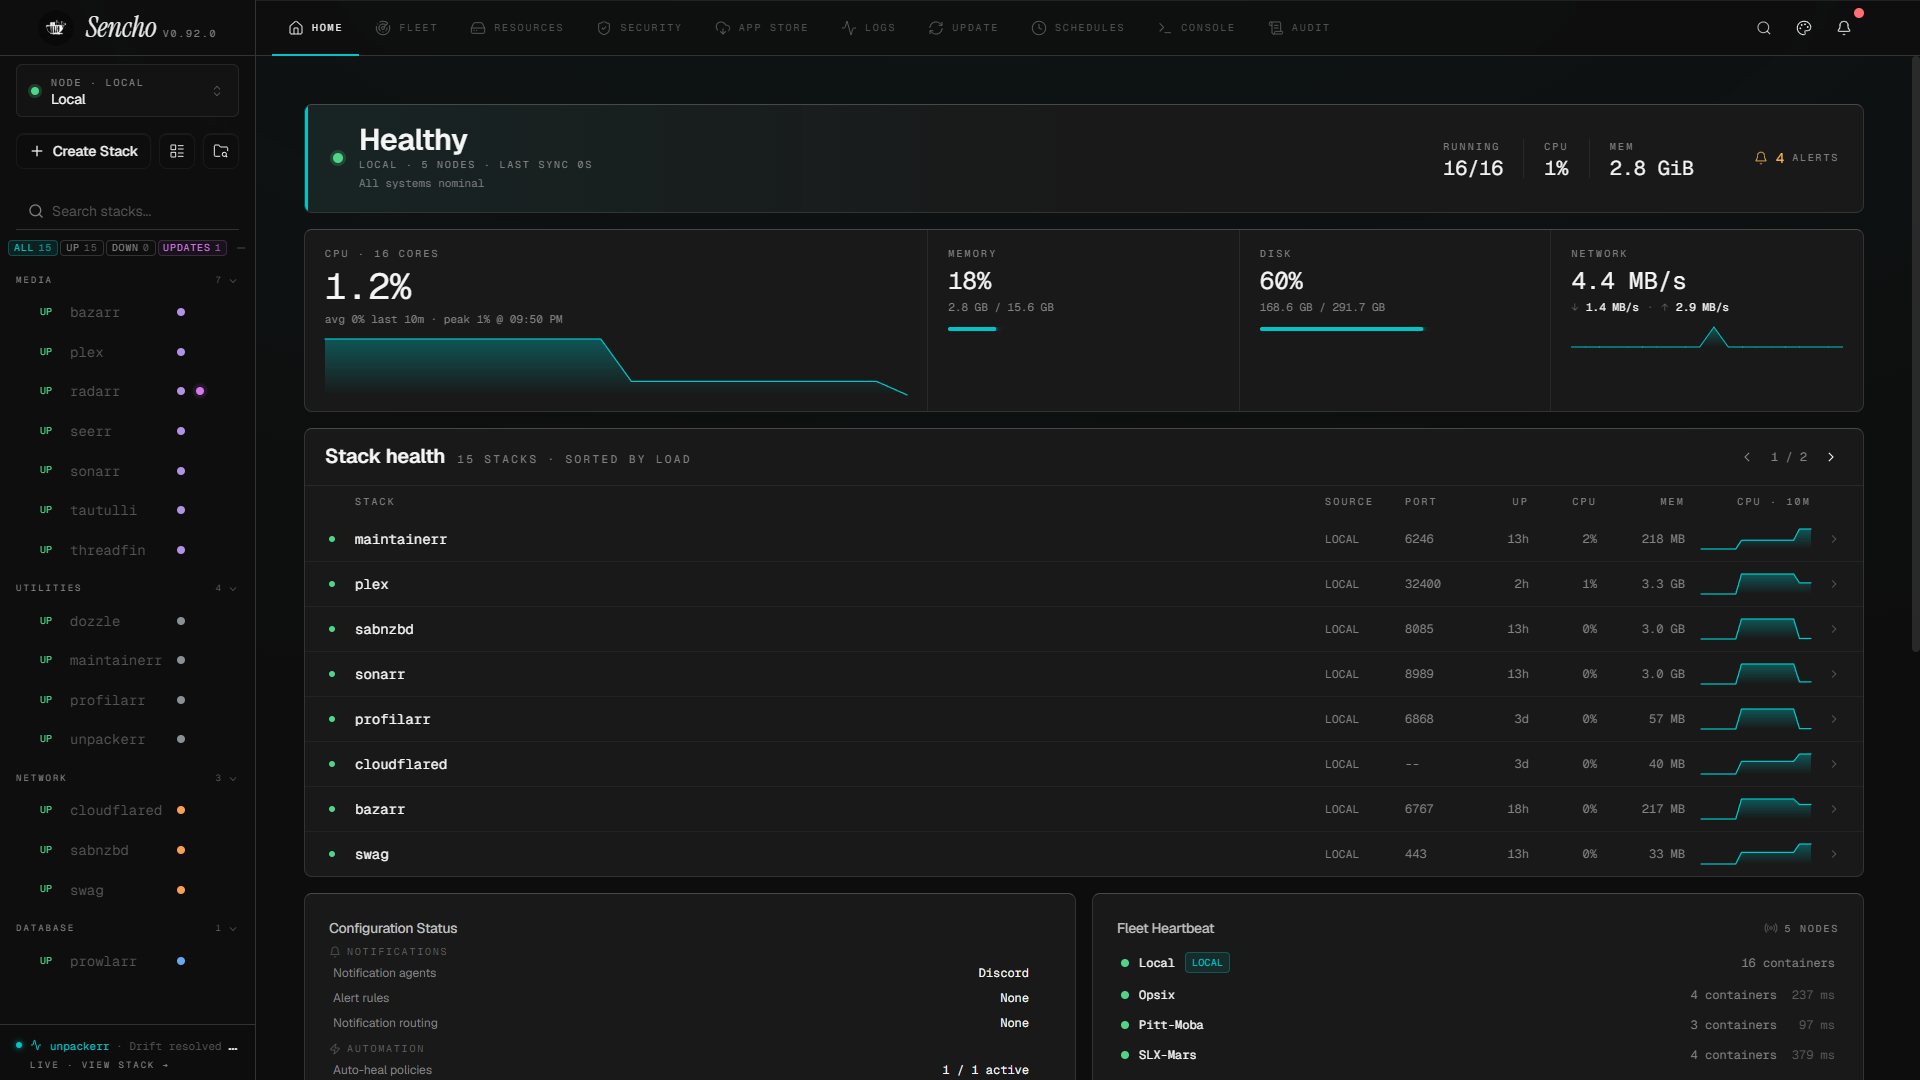Click the memory usage progress bar

(972, 329)
